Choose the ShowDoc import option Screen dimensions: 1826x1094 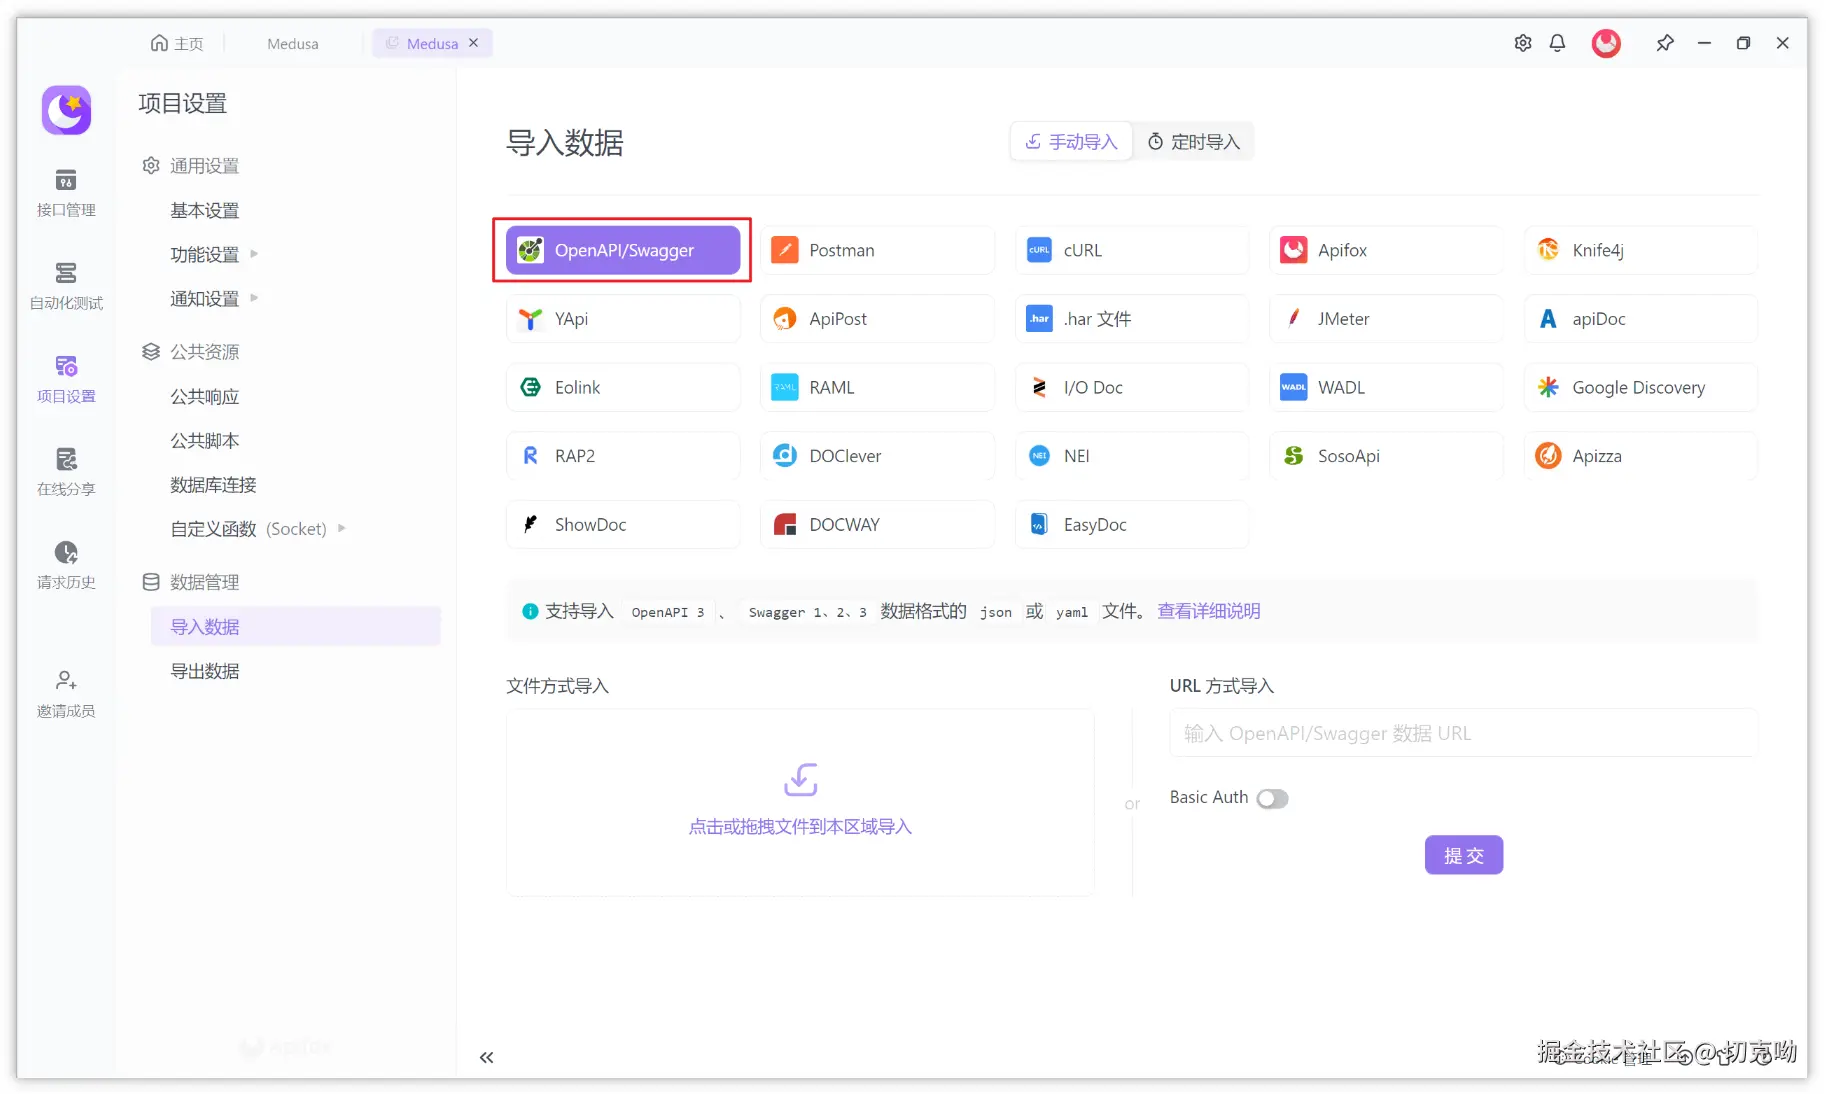tap(623, 524)
